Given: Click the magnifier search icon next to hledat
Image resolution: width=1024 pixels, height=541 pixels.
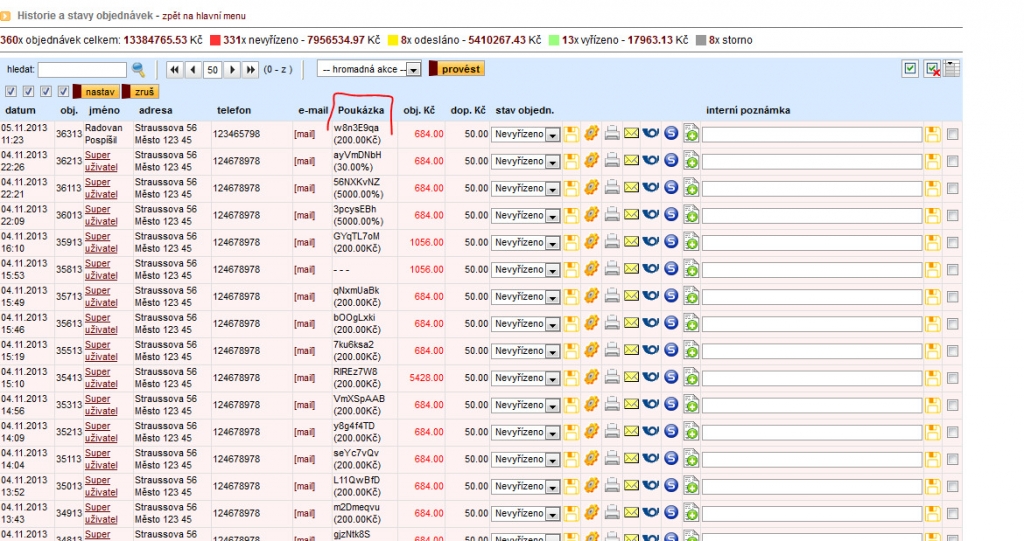Looking at the screenshot, I should tap(138, 69).
